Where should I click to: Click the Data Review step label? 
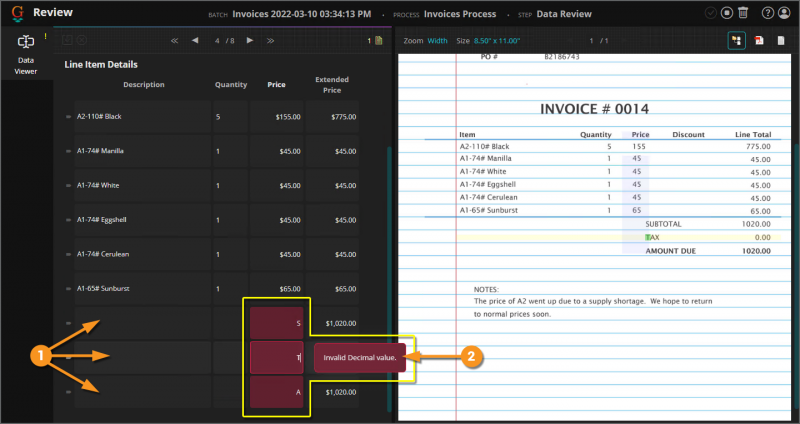[564, 14]
